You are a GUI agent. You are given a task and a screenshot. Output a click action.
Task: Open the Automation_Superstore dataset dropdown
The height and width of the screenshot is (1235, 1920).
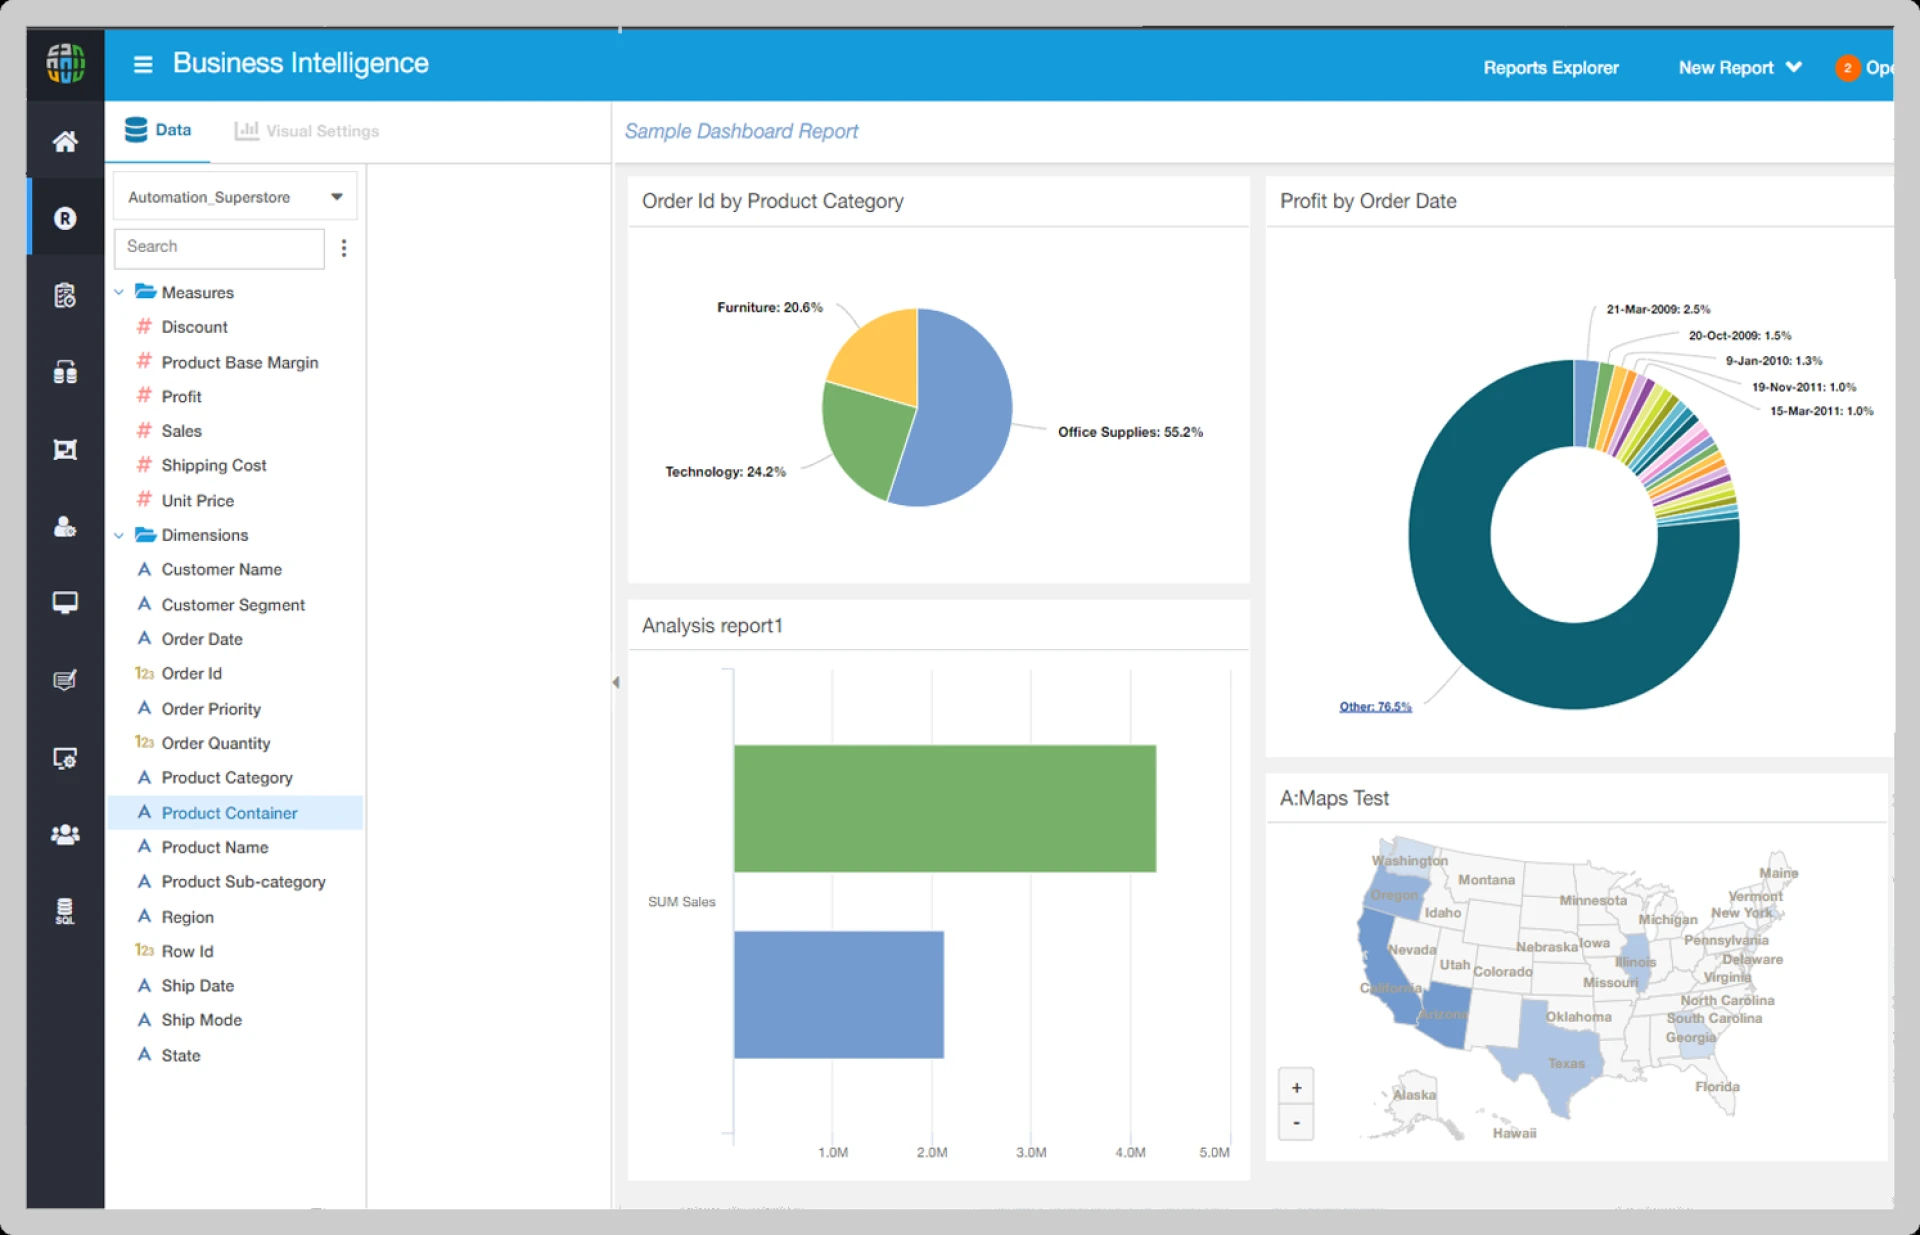click(235, 197)
